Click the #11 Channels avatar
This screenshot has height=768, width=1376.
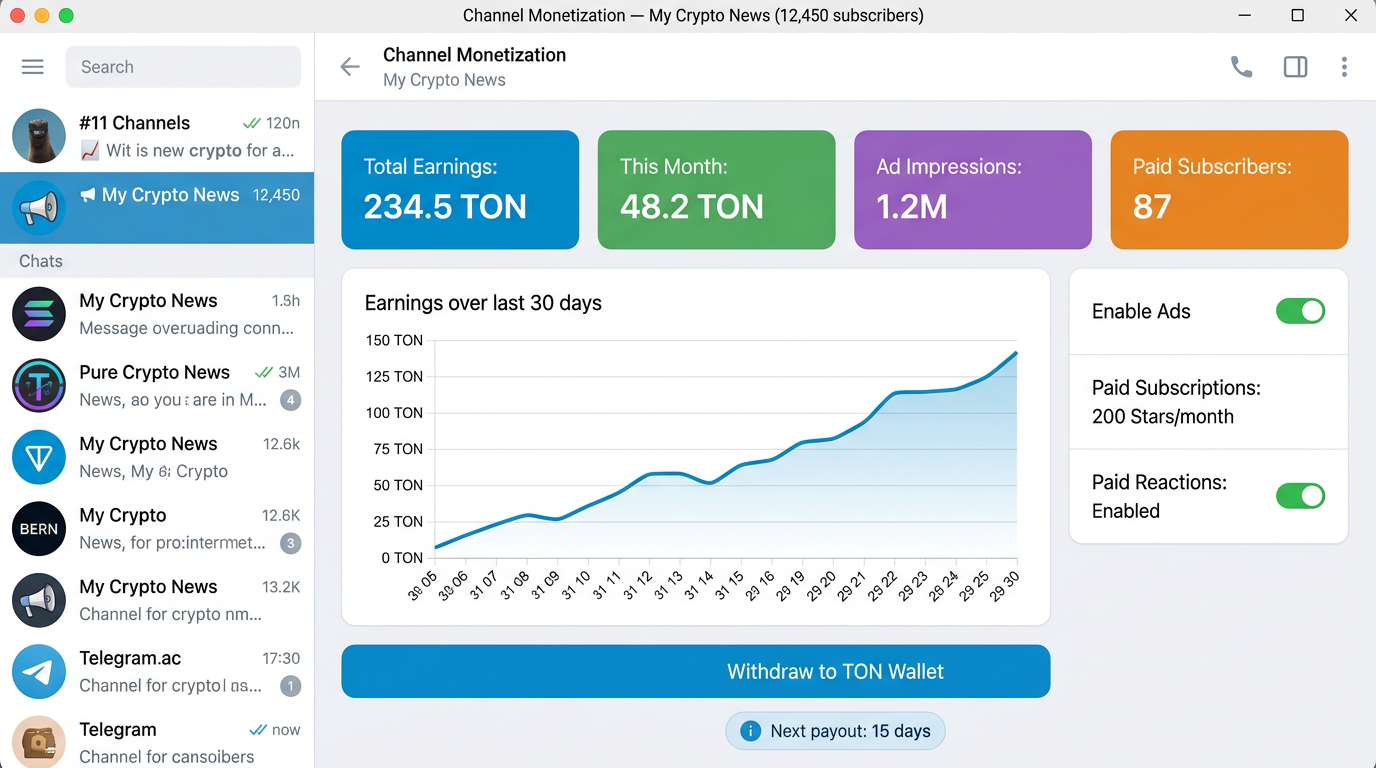39,136
